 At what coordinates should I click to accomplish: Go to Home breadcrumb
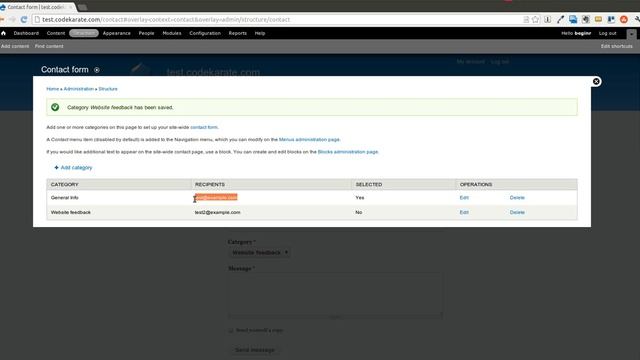[x=53, y=89]
